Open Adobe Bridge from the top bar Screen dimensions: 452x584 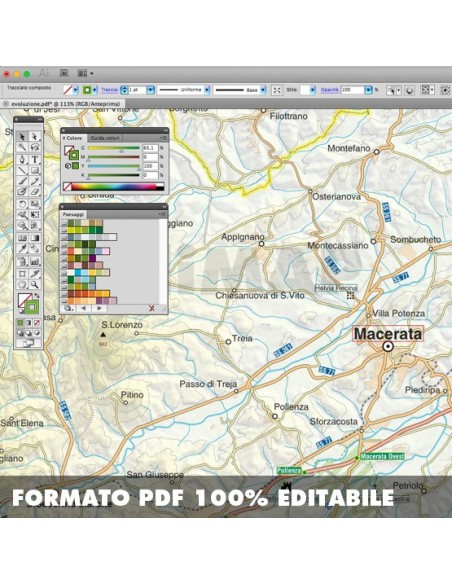pyautogui.click(x=64, y=73)
